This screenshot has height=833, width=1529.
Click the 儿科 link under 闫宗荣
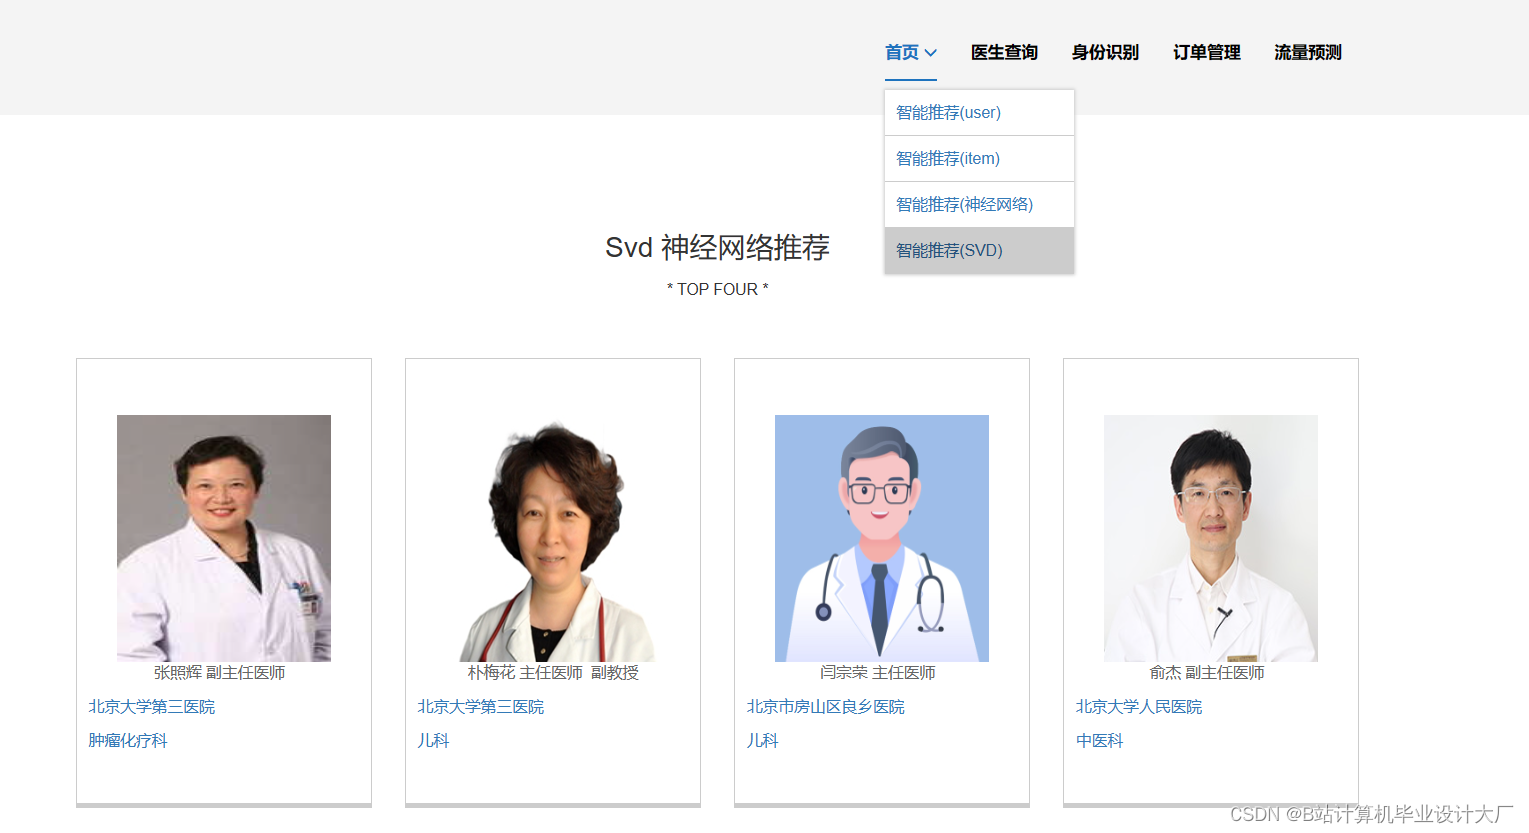tap(763, 740)
